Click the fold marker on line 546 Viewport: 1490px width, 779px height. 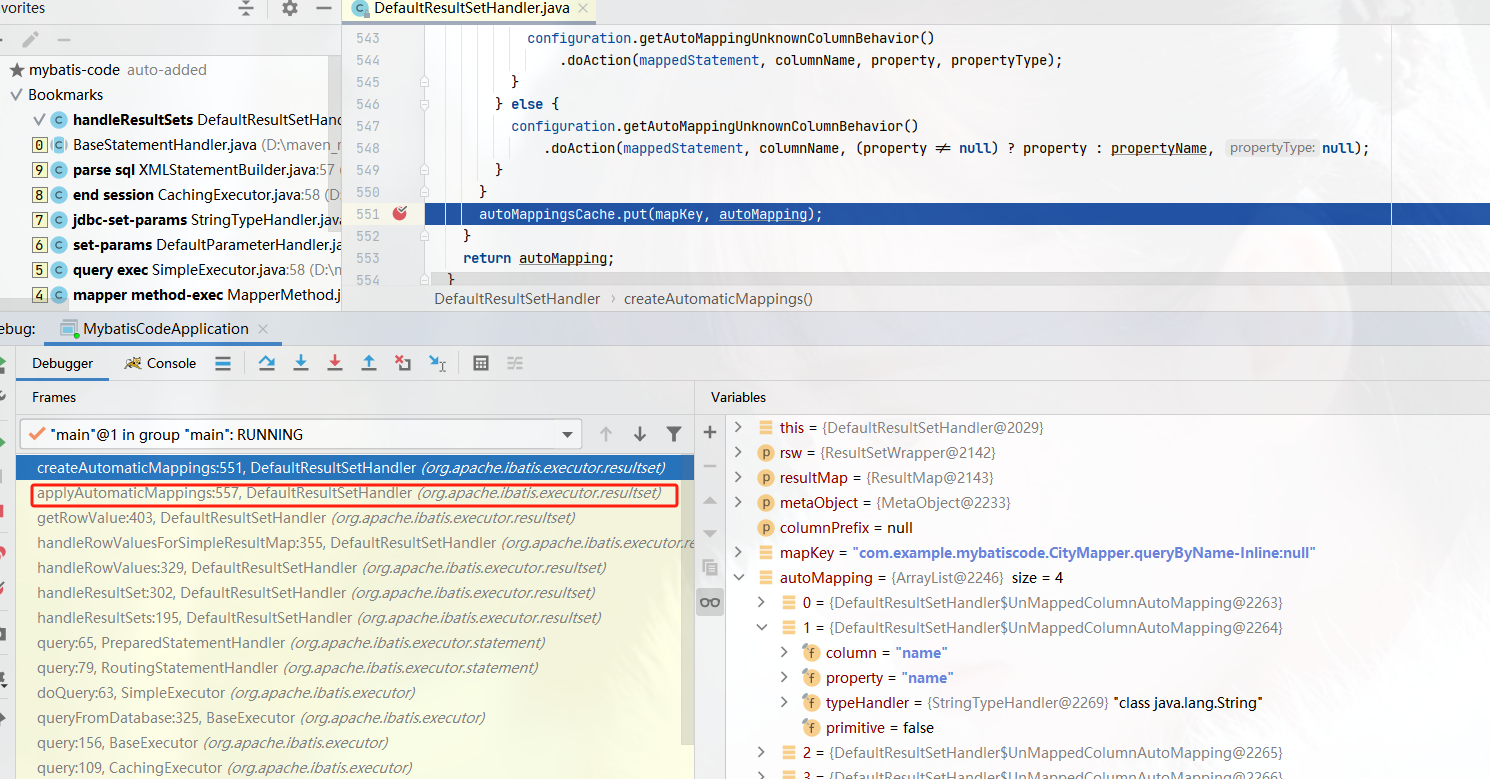pyautogui.click(x=424, y=104)
